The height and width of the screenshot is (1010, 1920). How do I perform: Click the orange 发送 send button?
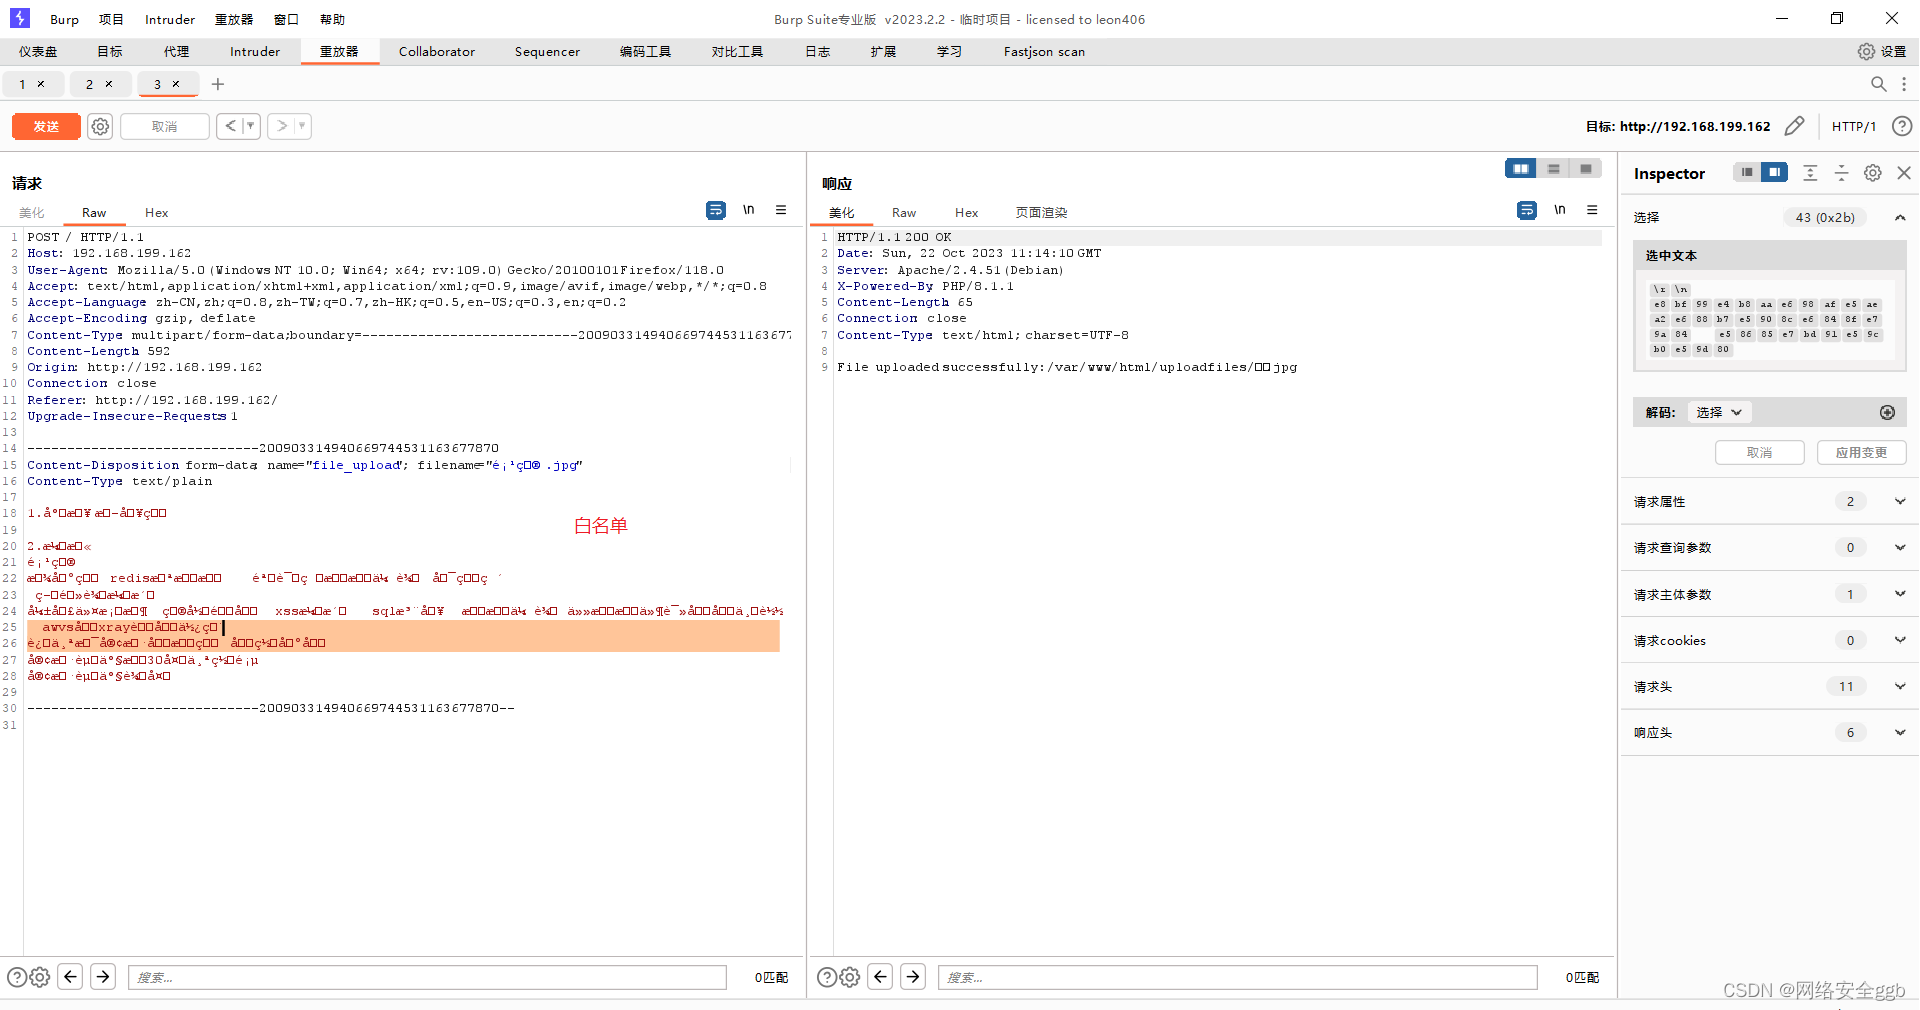tap(46, 126)
